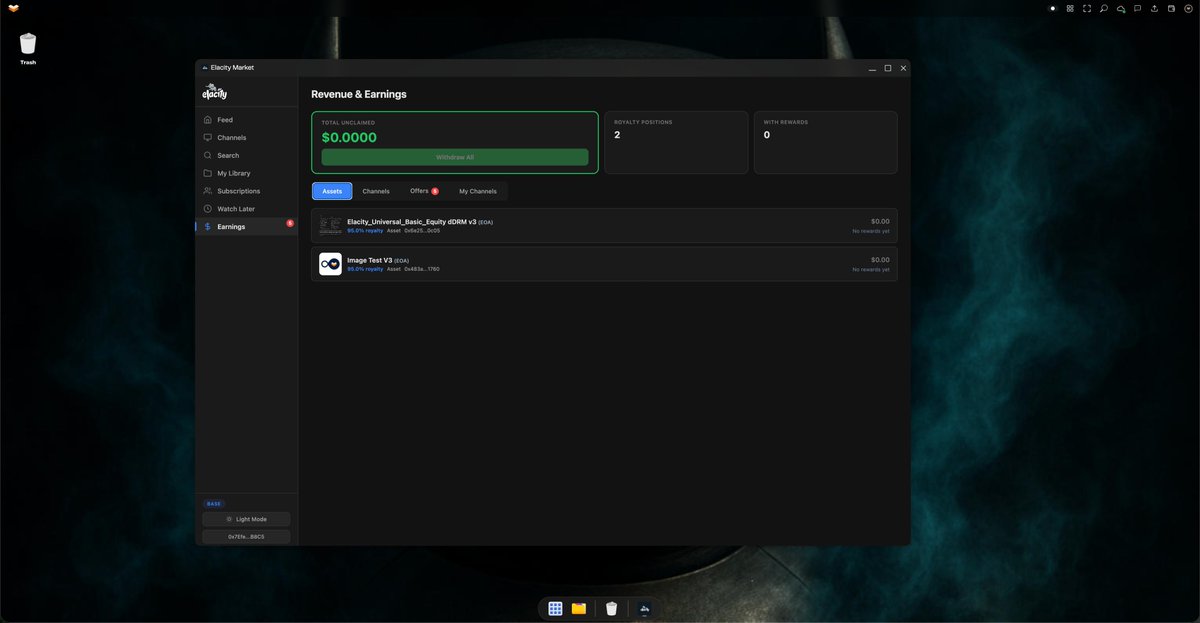
Task: Click the red notification badge on Earnings
Action: [290, 223]
